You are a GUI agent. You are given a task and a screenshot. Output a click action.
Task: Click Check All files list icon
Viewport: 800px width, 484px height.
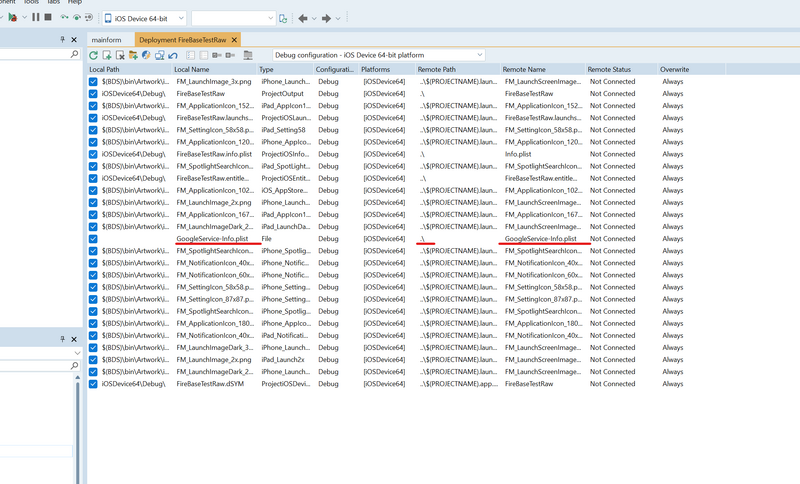click(x=190, y=55)
